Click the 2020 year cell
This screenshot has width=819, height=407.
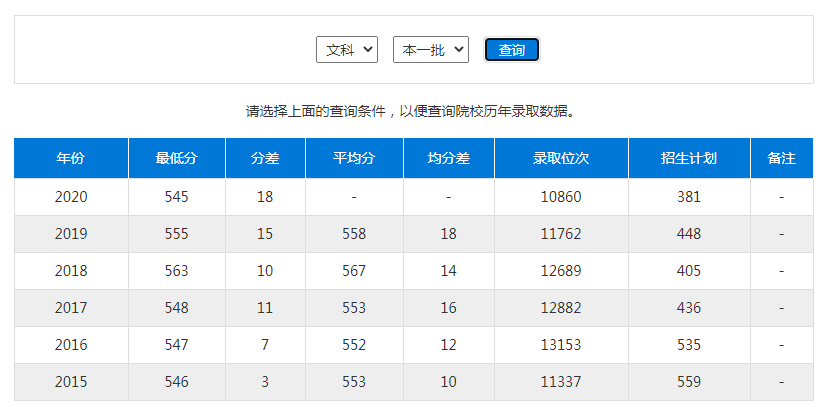tap(71, 197)
